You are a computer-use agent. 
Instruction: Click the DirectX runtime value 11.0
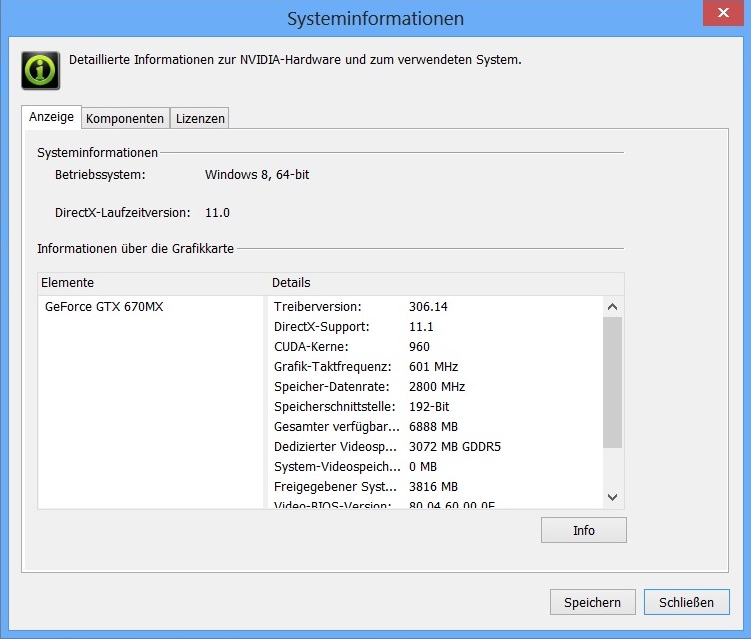217,213
